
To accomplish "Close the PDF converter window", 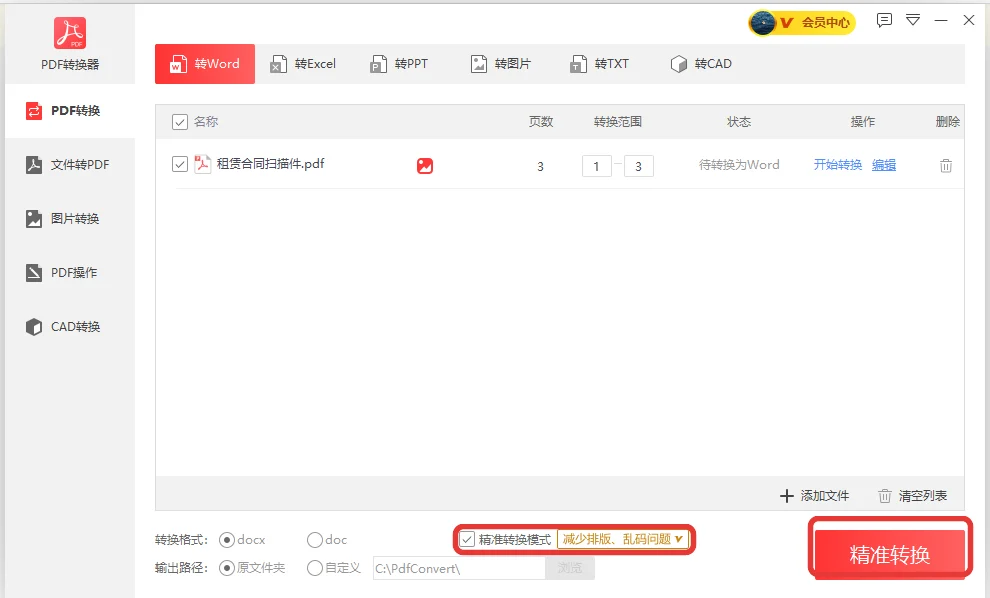I will [969, 20].
